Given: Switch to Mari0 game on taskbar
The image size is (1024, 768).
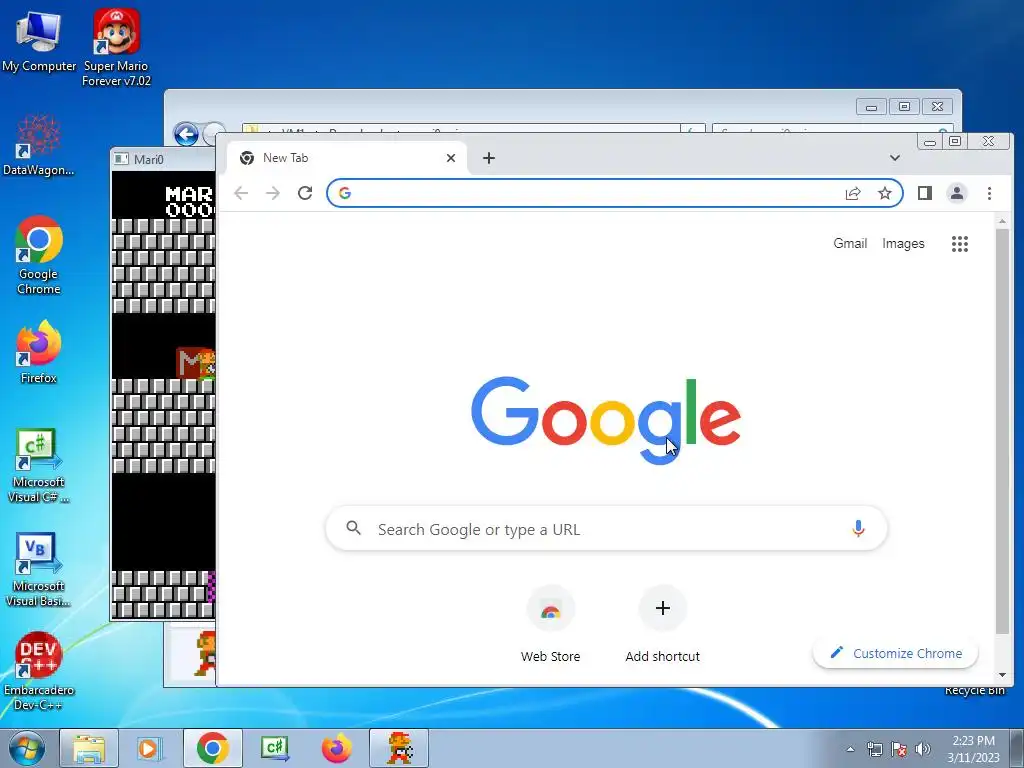Looking at the screenshot, I should (399, 748).
